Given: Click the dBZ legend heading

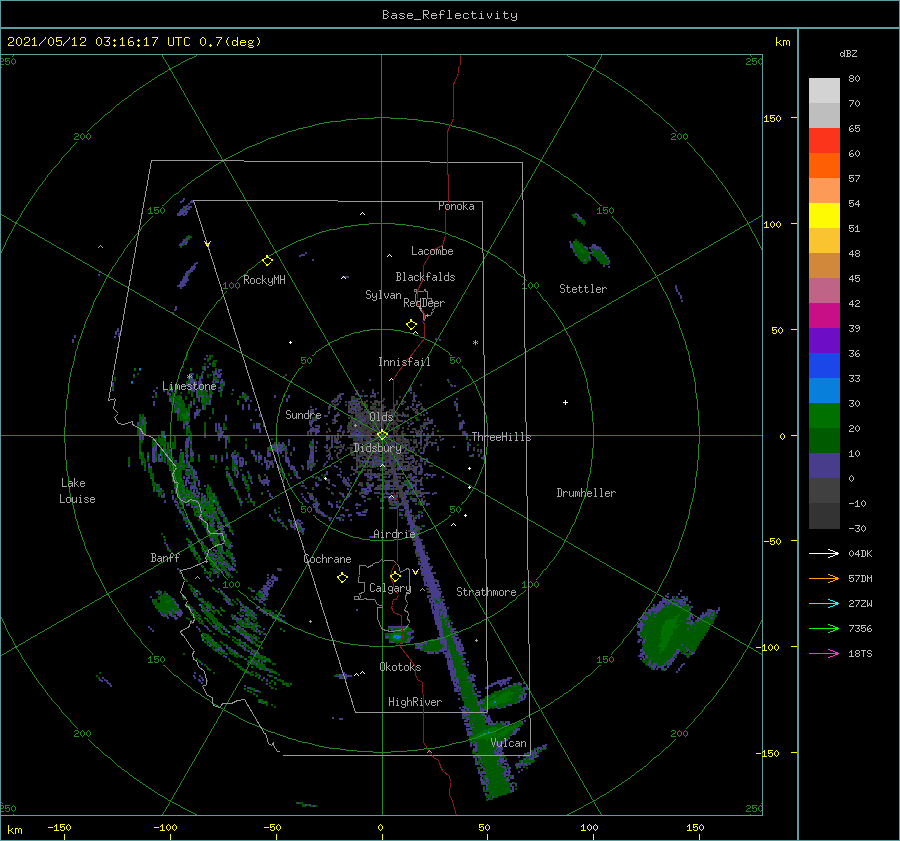Looking at the screenshot, I should point(848,53).
